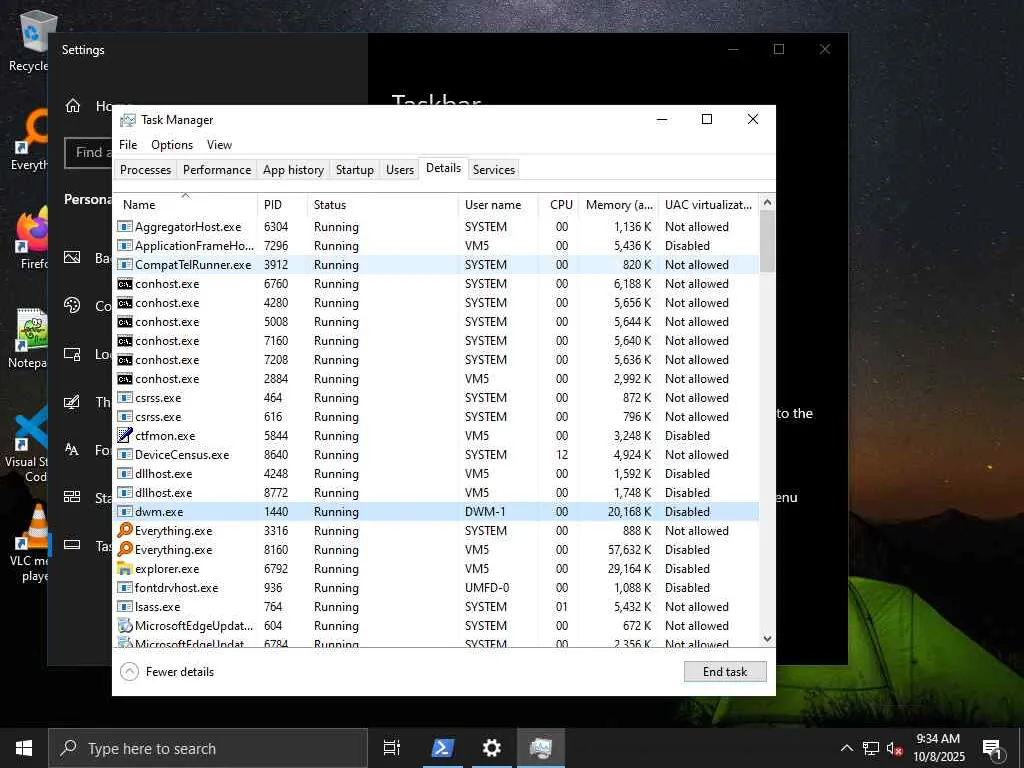
Task: Open Task View from the taskbar
Action: click(392, 748)
